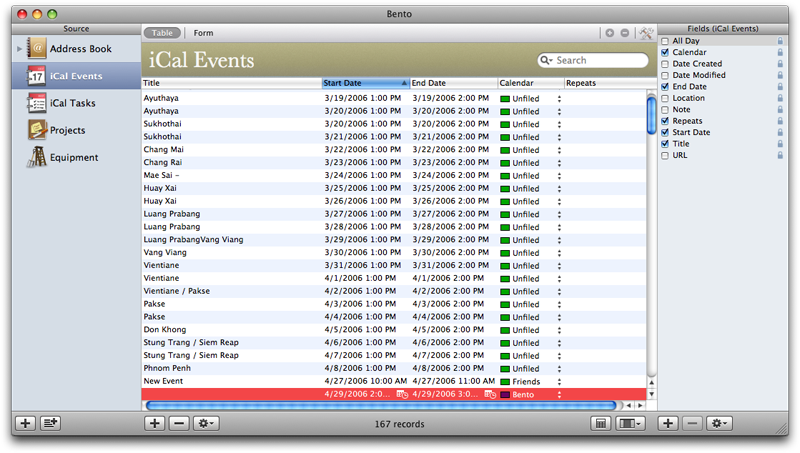Open calendar popup for New Event row

tap(559, 382)
